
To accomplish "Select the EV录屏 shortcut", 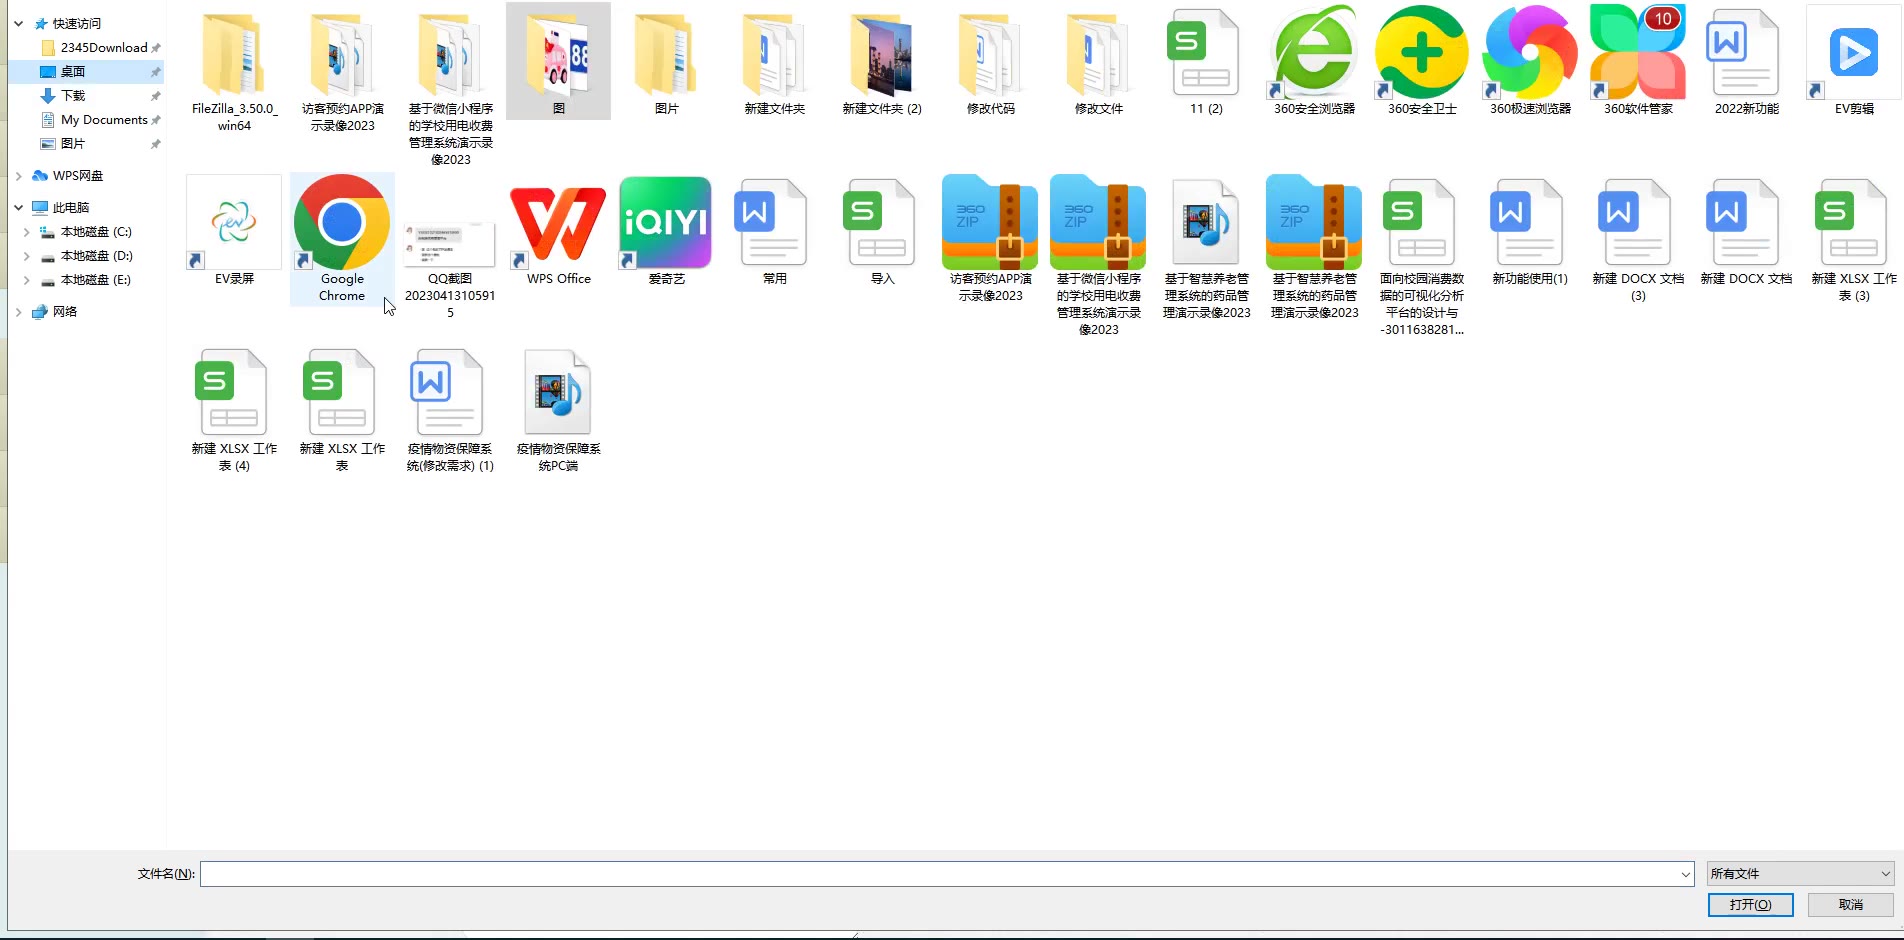I will click(x=234, y=232).
